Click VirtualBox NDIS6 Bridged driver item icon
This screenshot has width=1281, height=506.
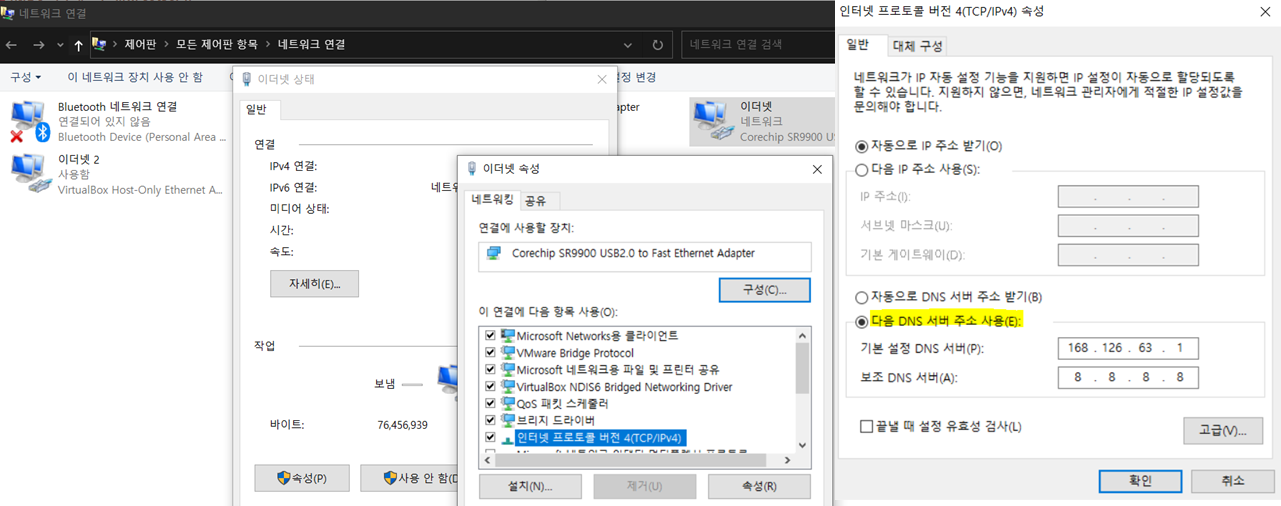pos(507,387)
